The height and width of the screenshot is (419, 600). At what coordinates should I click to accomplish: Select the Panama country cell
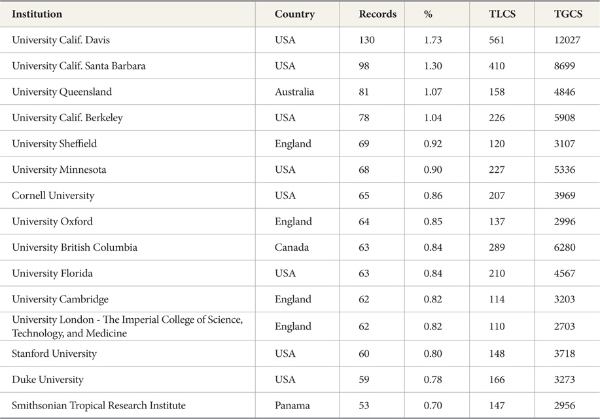pos(292,404)
